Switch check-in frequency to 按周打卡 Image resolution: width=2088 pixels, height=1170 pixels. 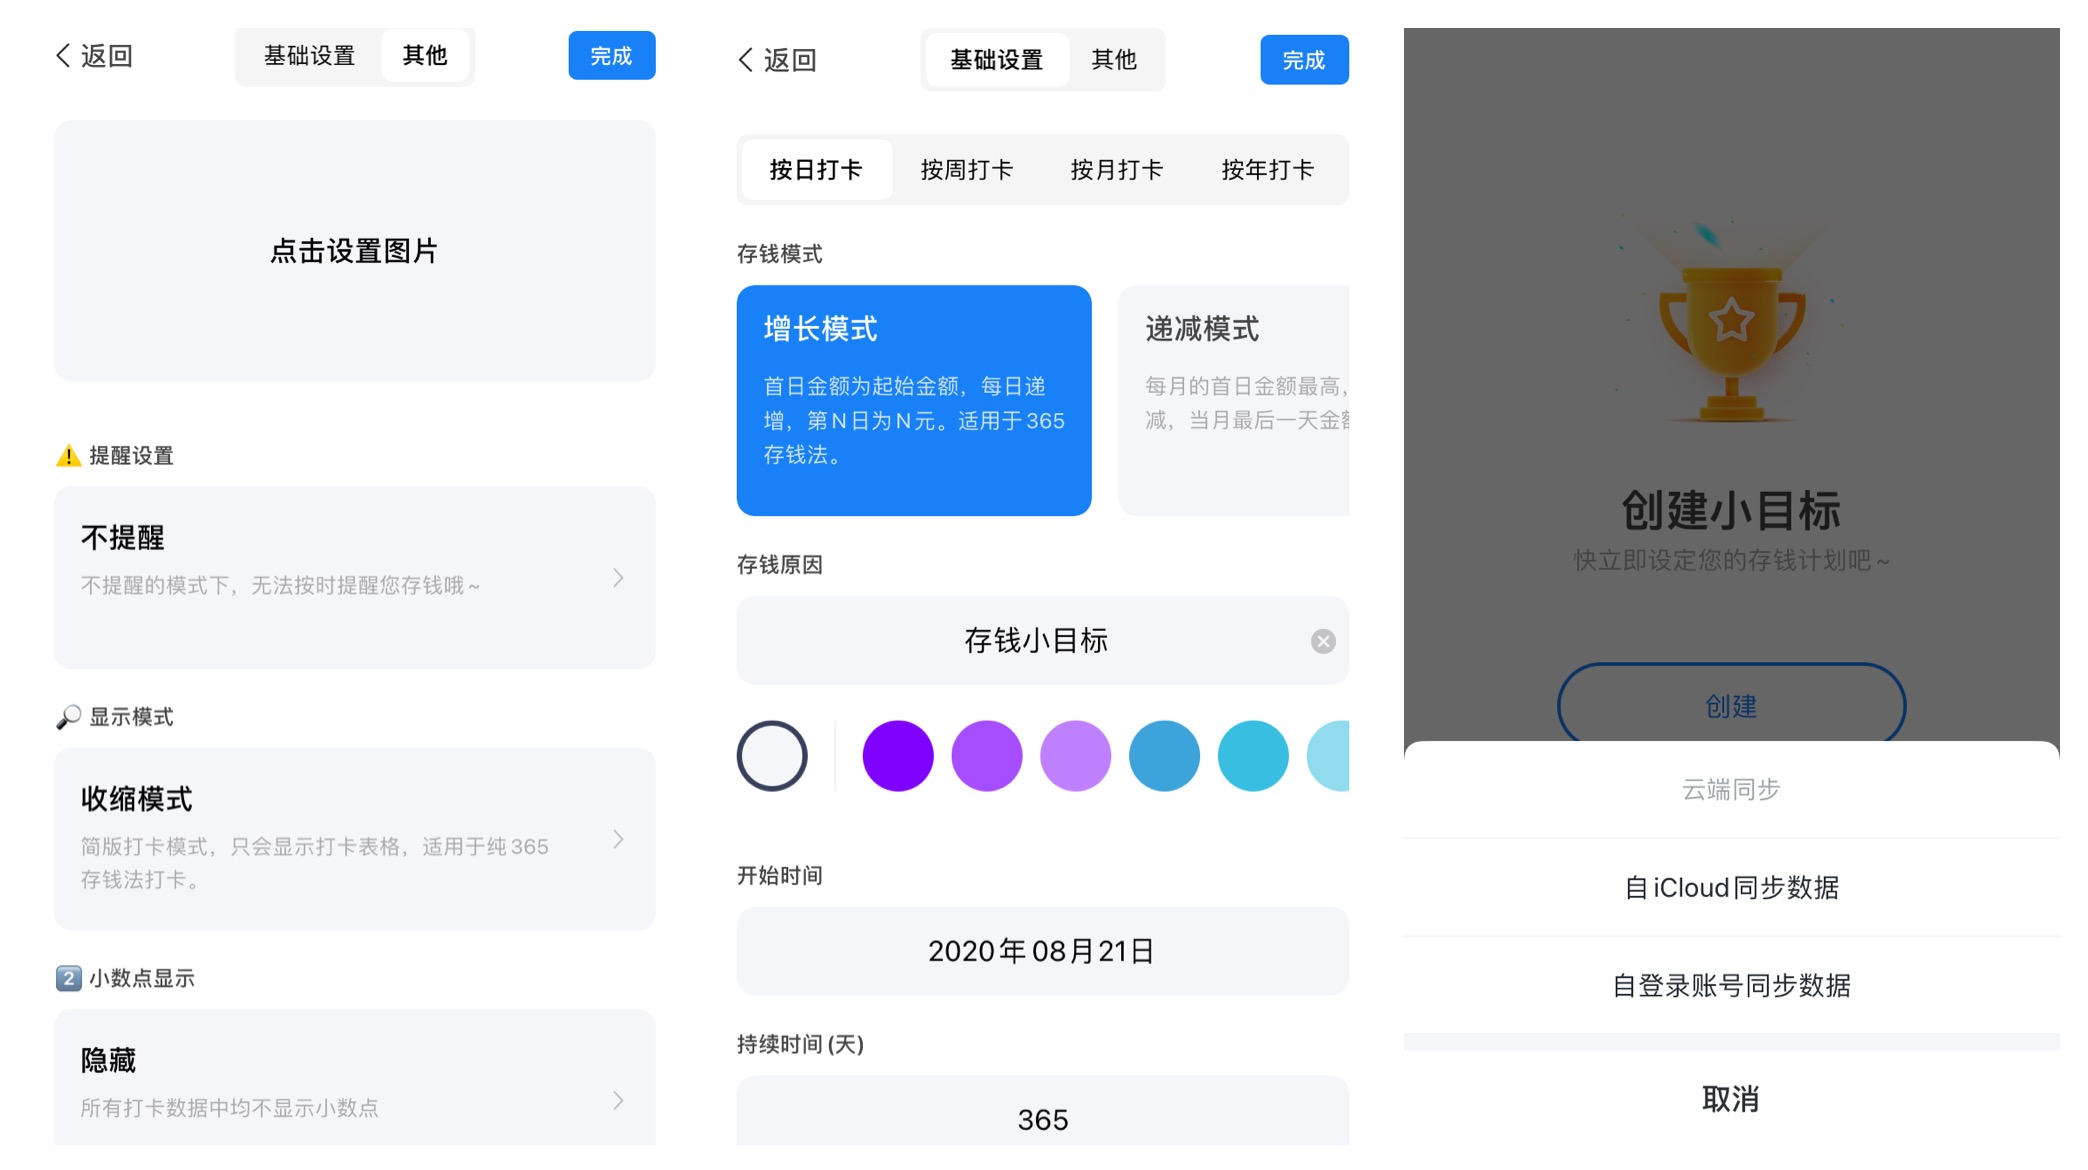[966, 169]
